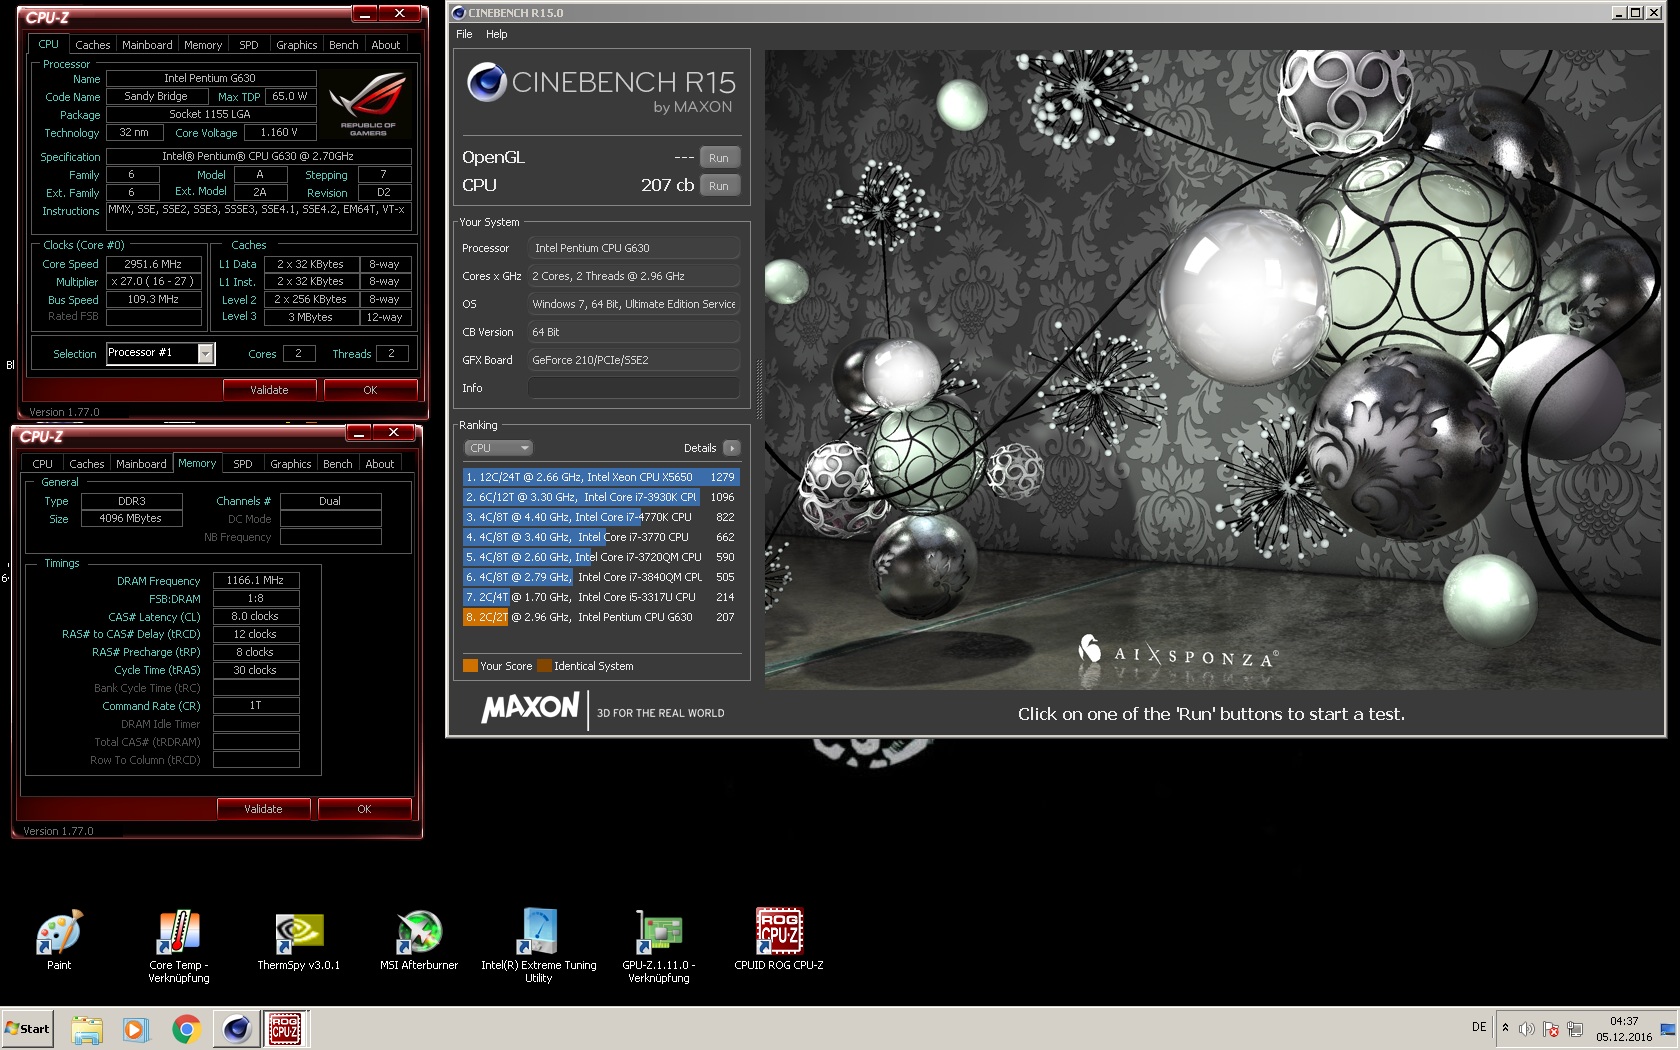1680x1050 pixels.
Task: Launch ThermSpy v3.0.1 desktop icon
Action: coord(299,940)
